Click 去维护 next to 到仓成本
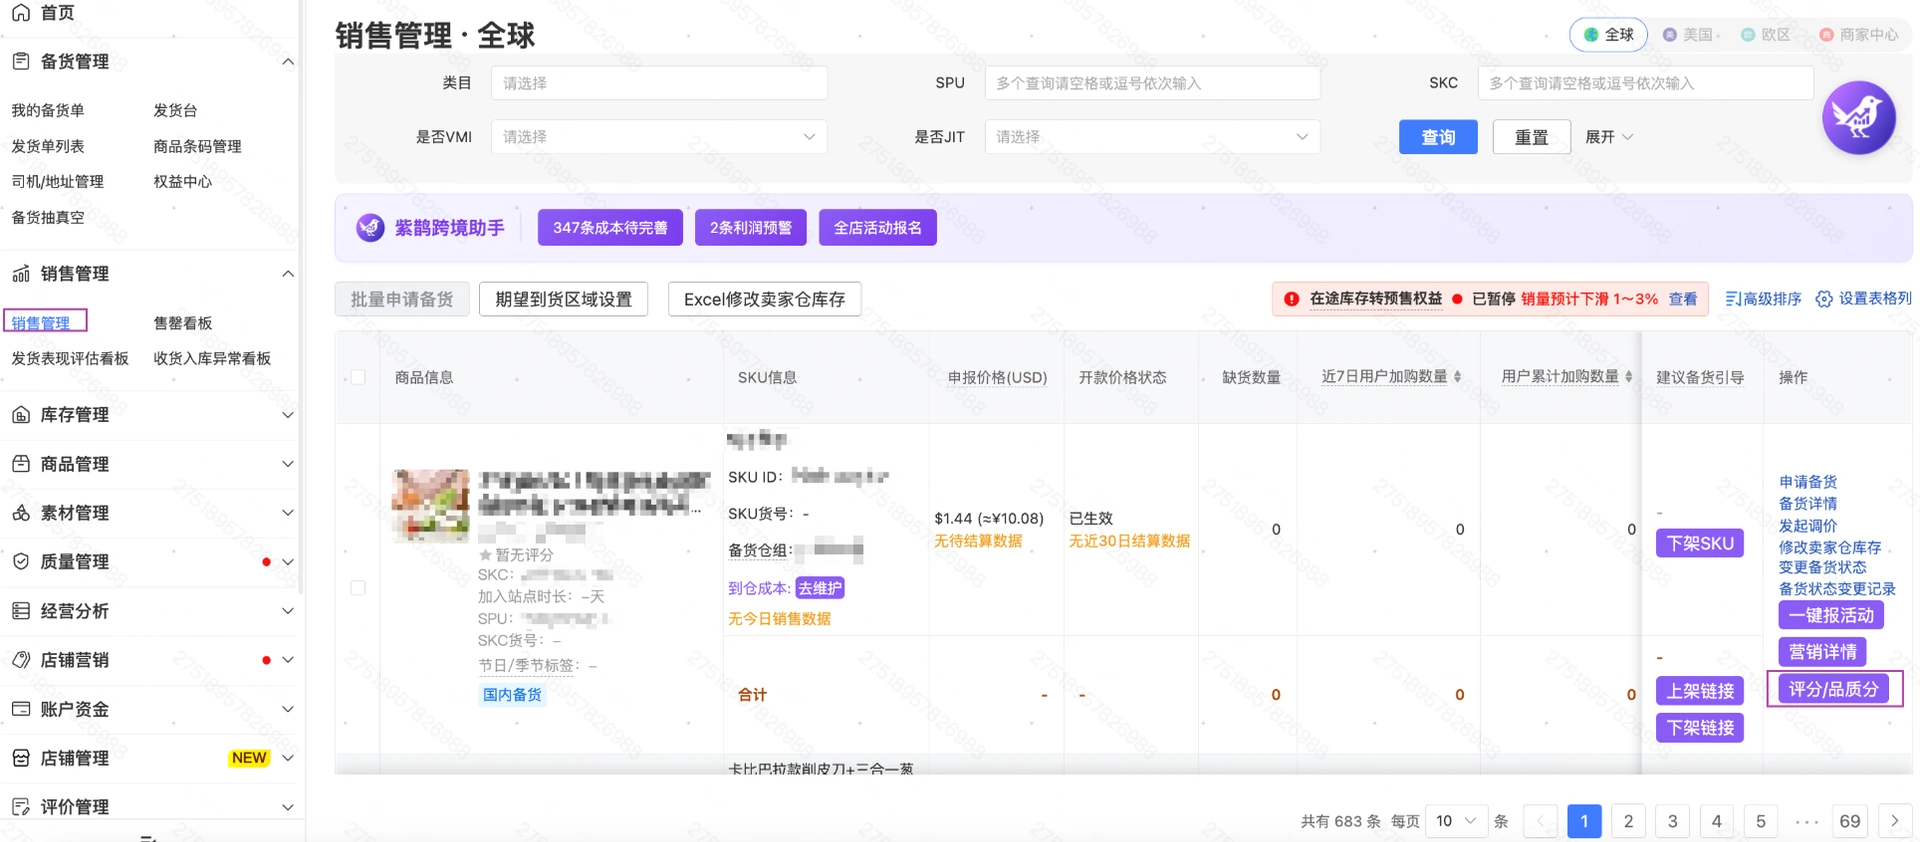The width and height of the screenshot is (1920, 842). 820,588
